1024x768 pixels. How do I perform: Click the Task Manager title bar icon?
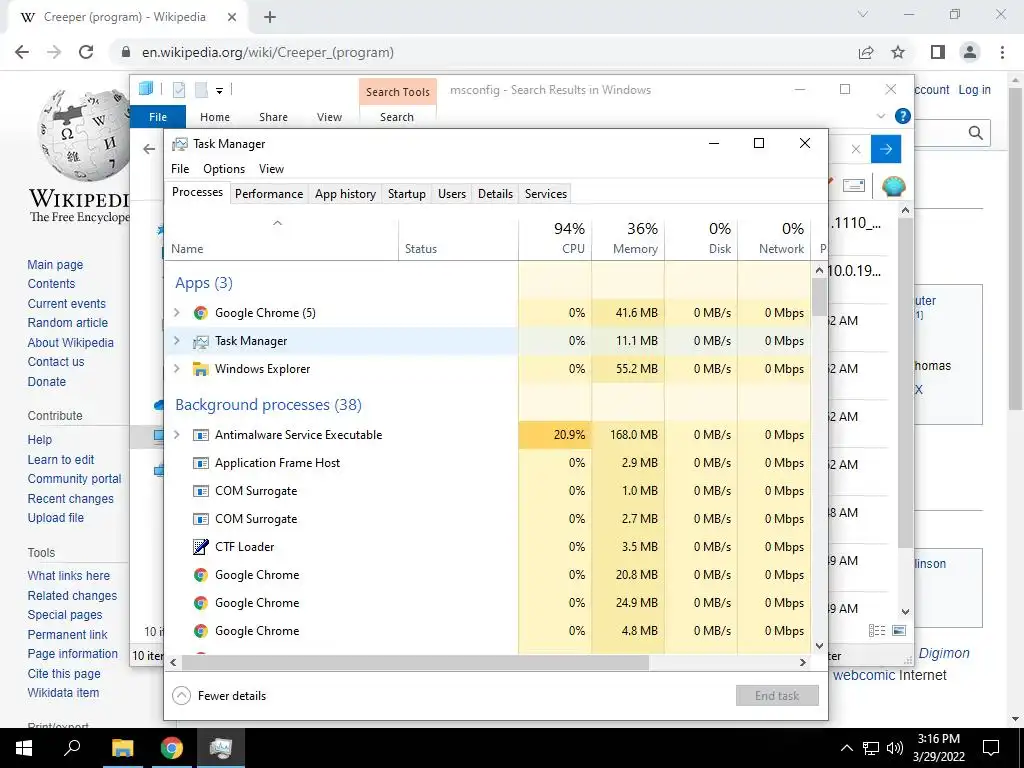click(x=180, y=144)
